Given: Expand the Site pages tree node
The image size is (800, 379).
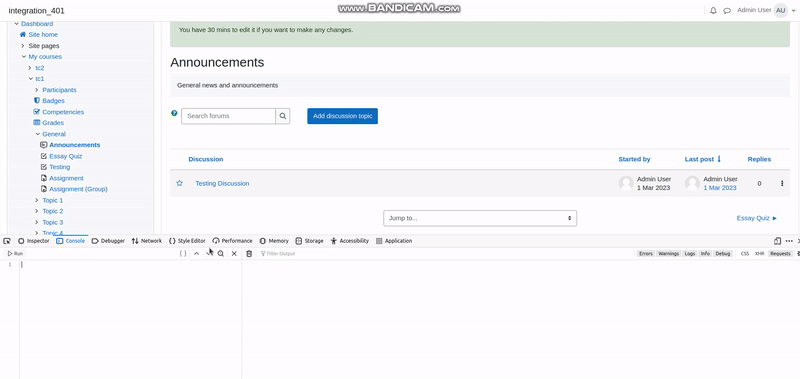Looking at the screenshot, I should 23,46.
